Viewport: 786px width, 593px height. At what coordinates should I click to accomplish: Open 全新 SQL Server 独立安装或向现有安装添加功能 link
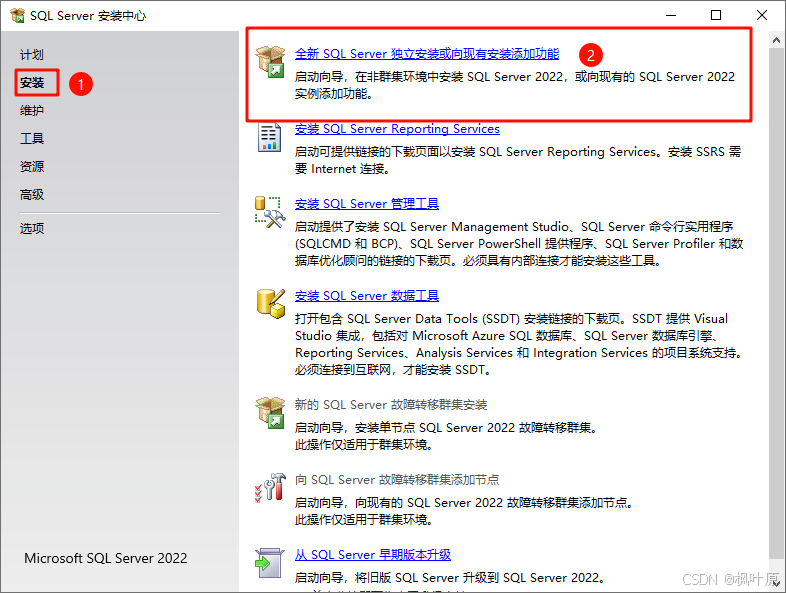click(427, 54)
